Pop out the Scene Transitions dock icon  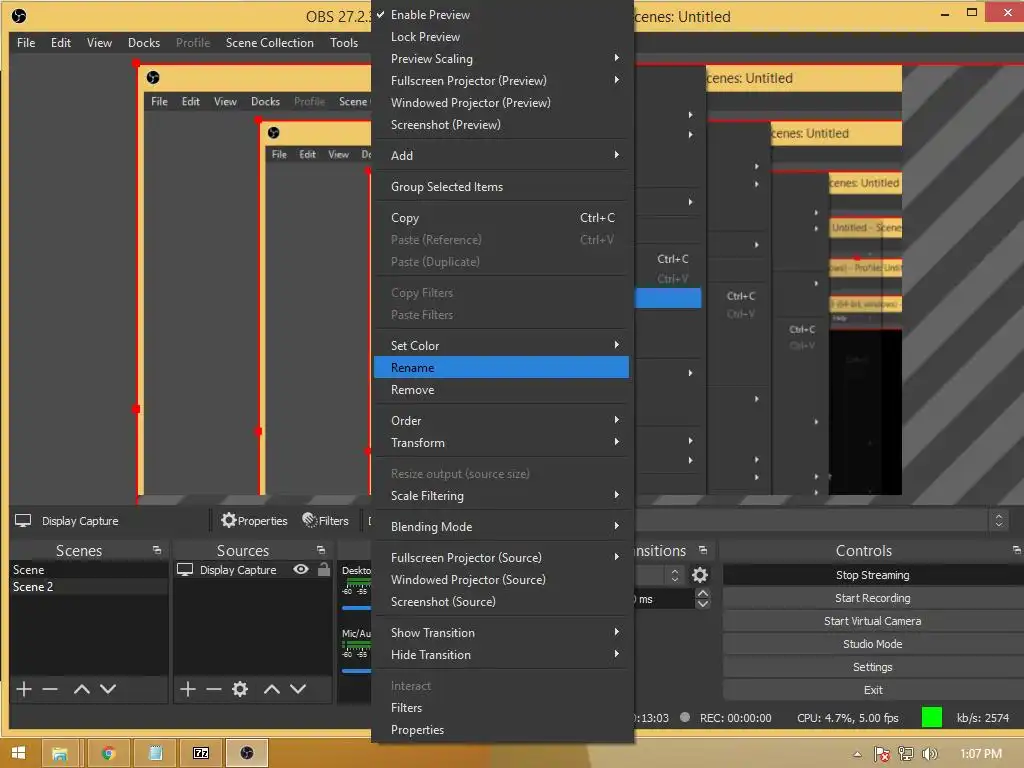tap(703, 551)
